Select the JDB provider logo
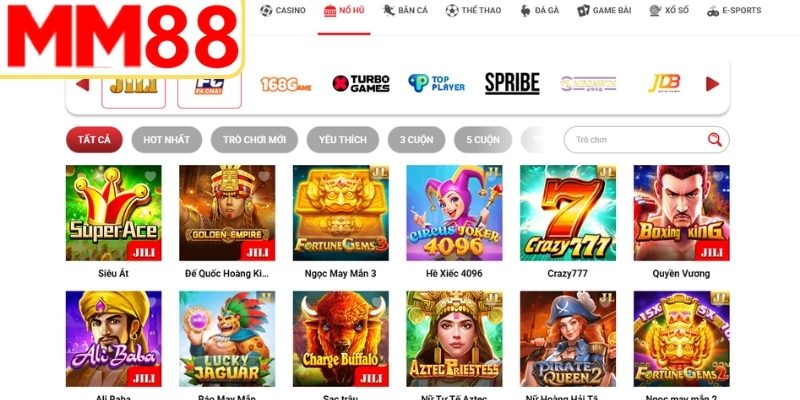 click(x=664, y=83)
